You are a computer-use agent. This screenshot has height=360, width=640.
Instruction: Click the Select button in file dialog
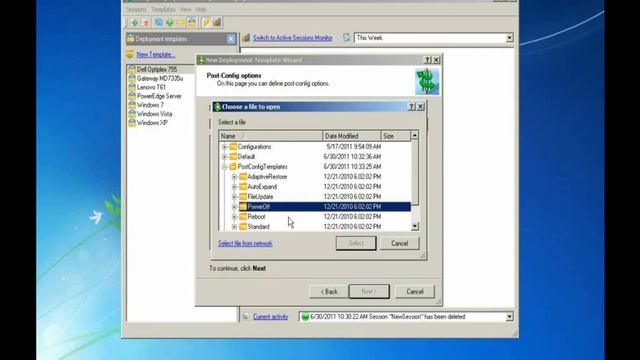tap(356, 243)
